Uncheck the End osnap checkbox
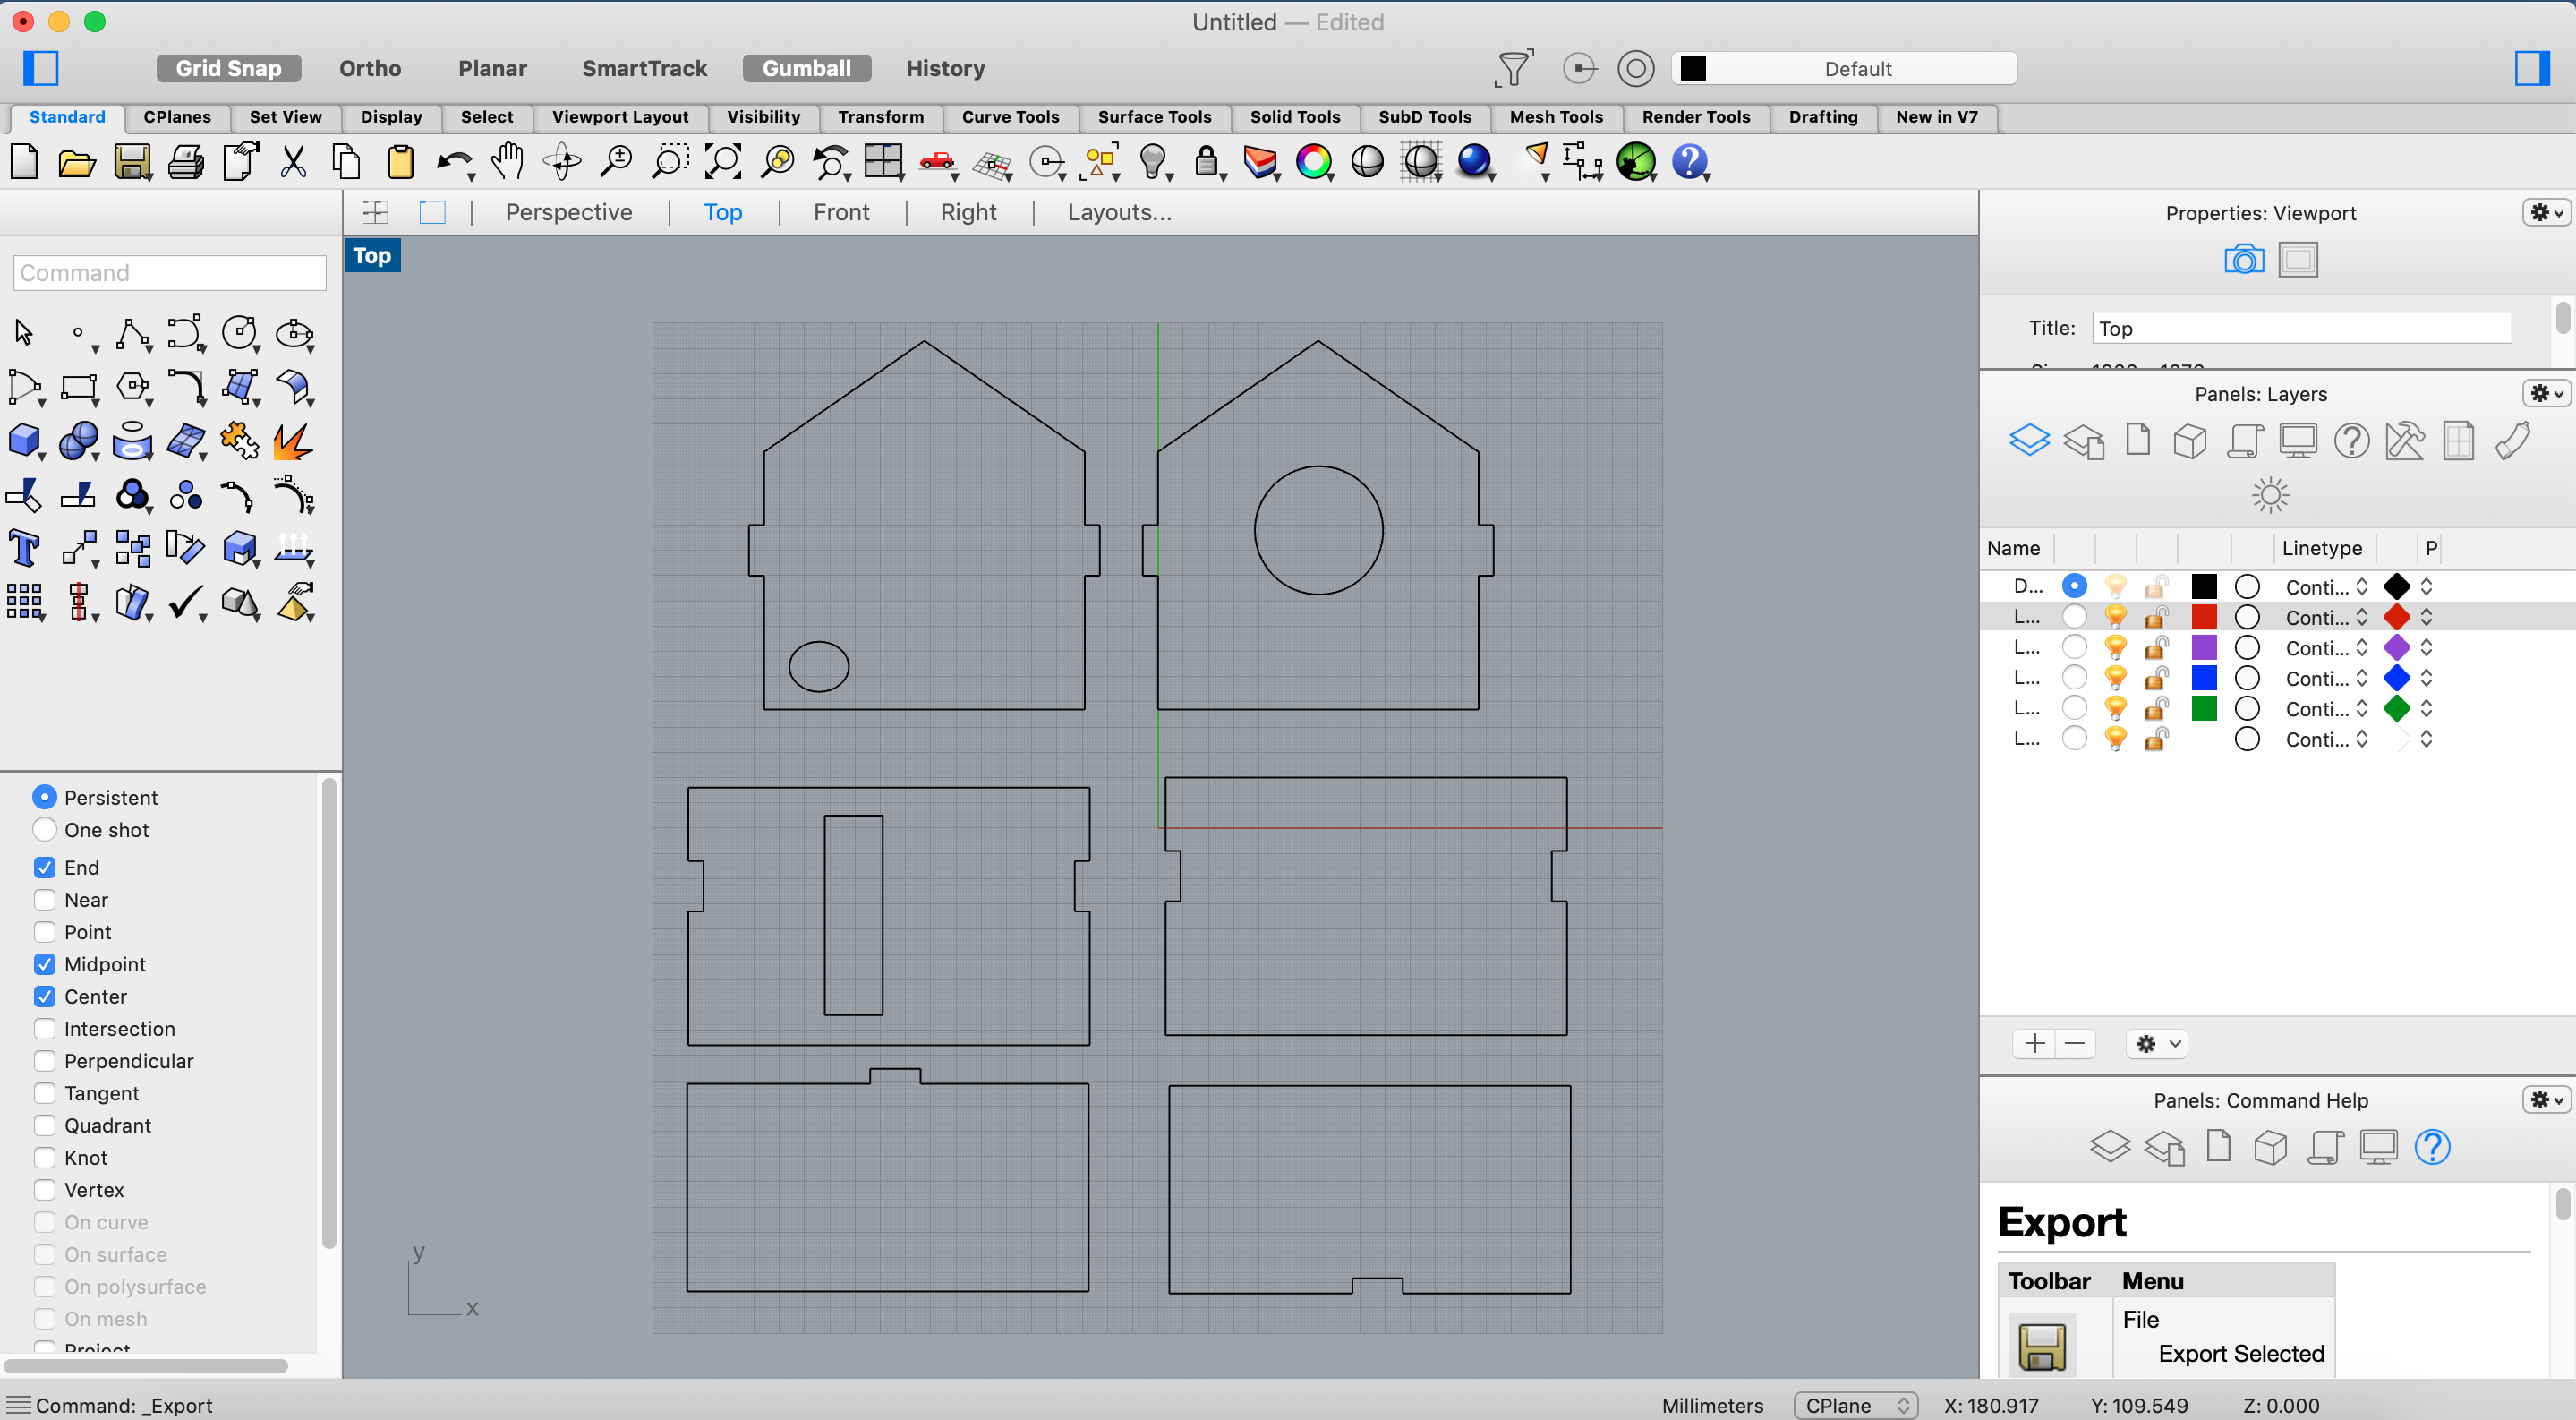The height and width of the screenshot is (1420, 2576). click(44, 867)
